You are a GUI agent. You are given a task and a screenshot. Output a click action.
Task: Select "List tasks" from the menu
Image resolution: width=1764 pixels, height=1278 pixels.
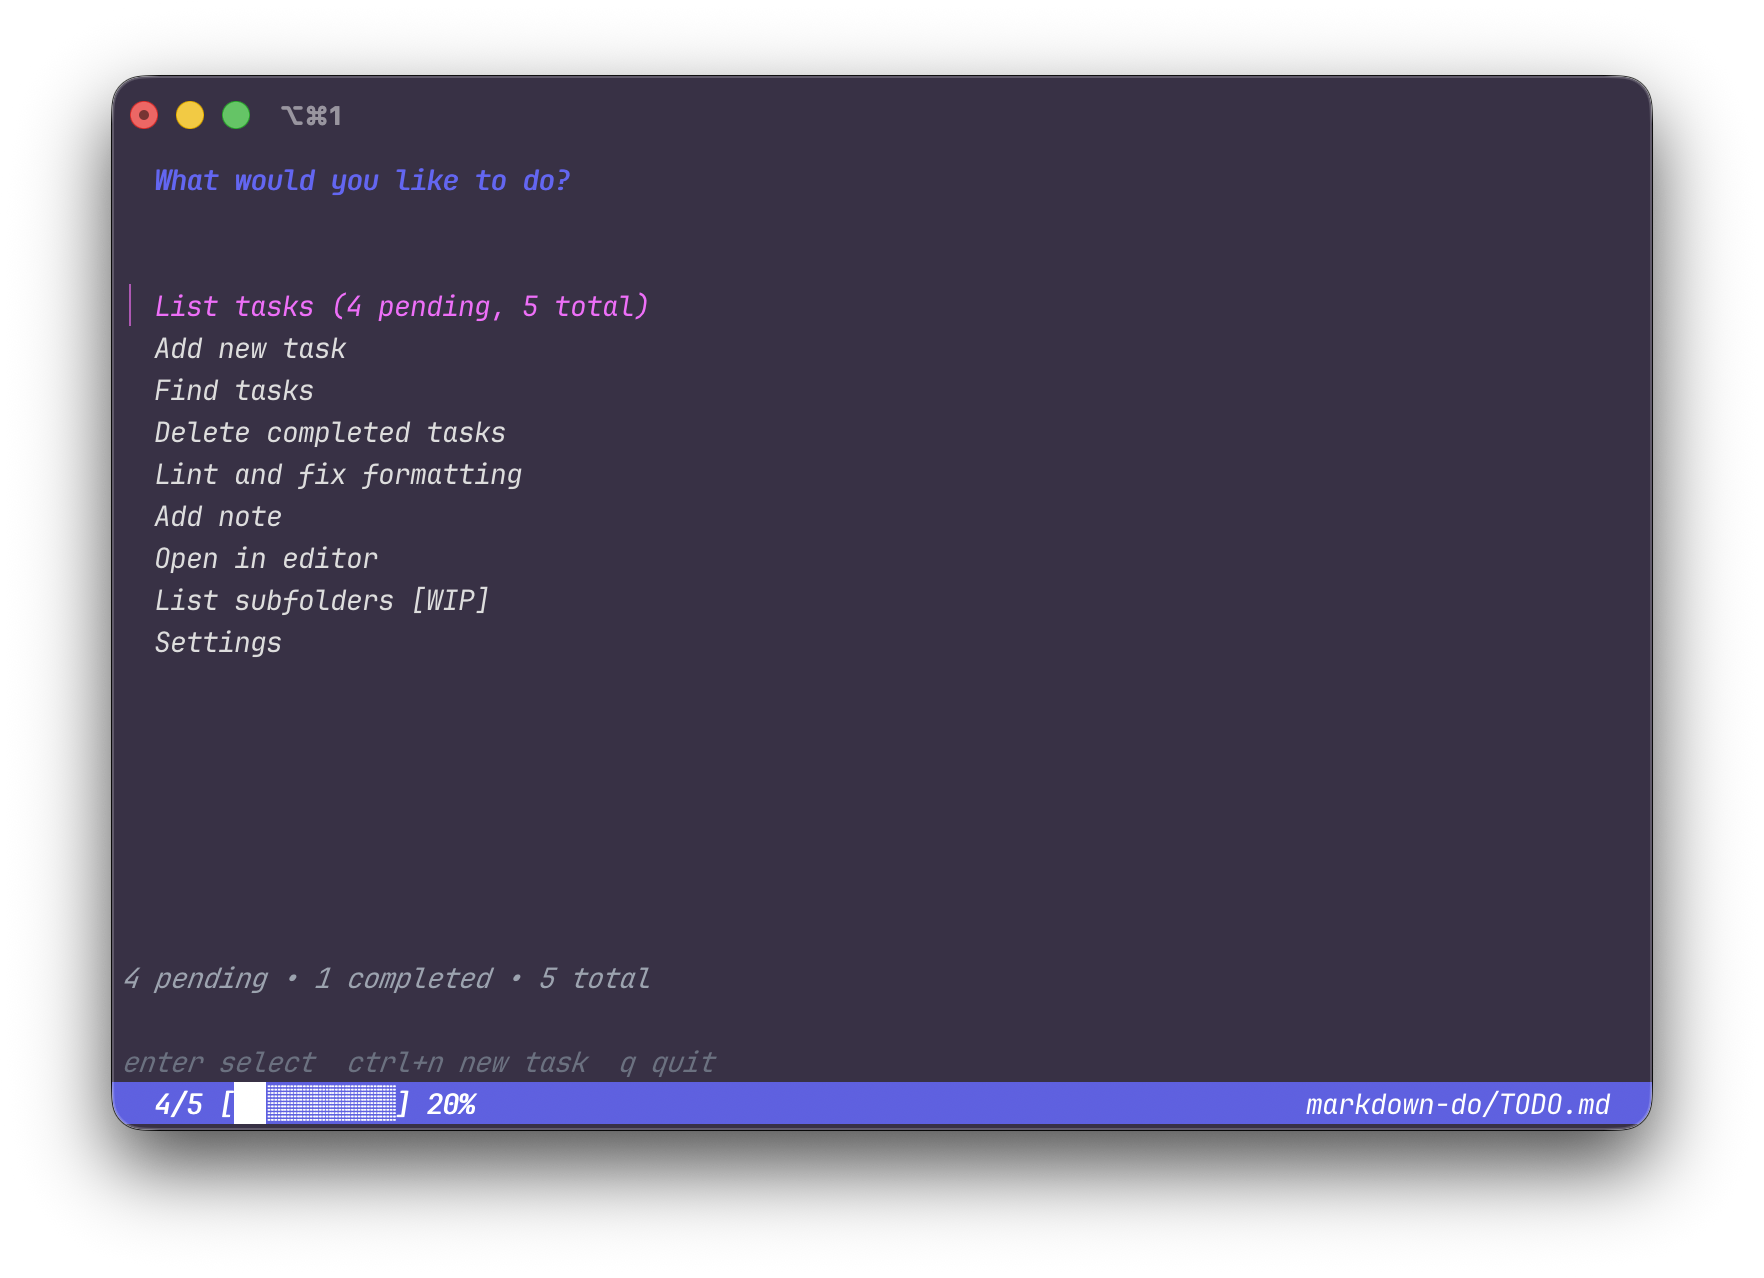(x=400, y=307)
